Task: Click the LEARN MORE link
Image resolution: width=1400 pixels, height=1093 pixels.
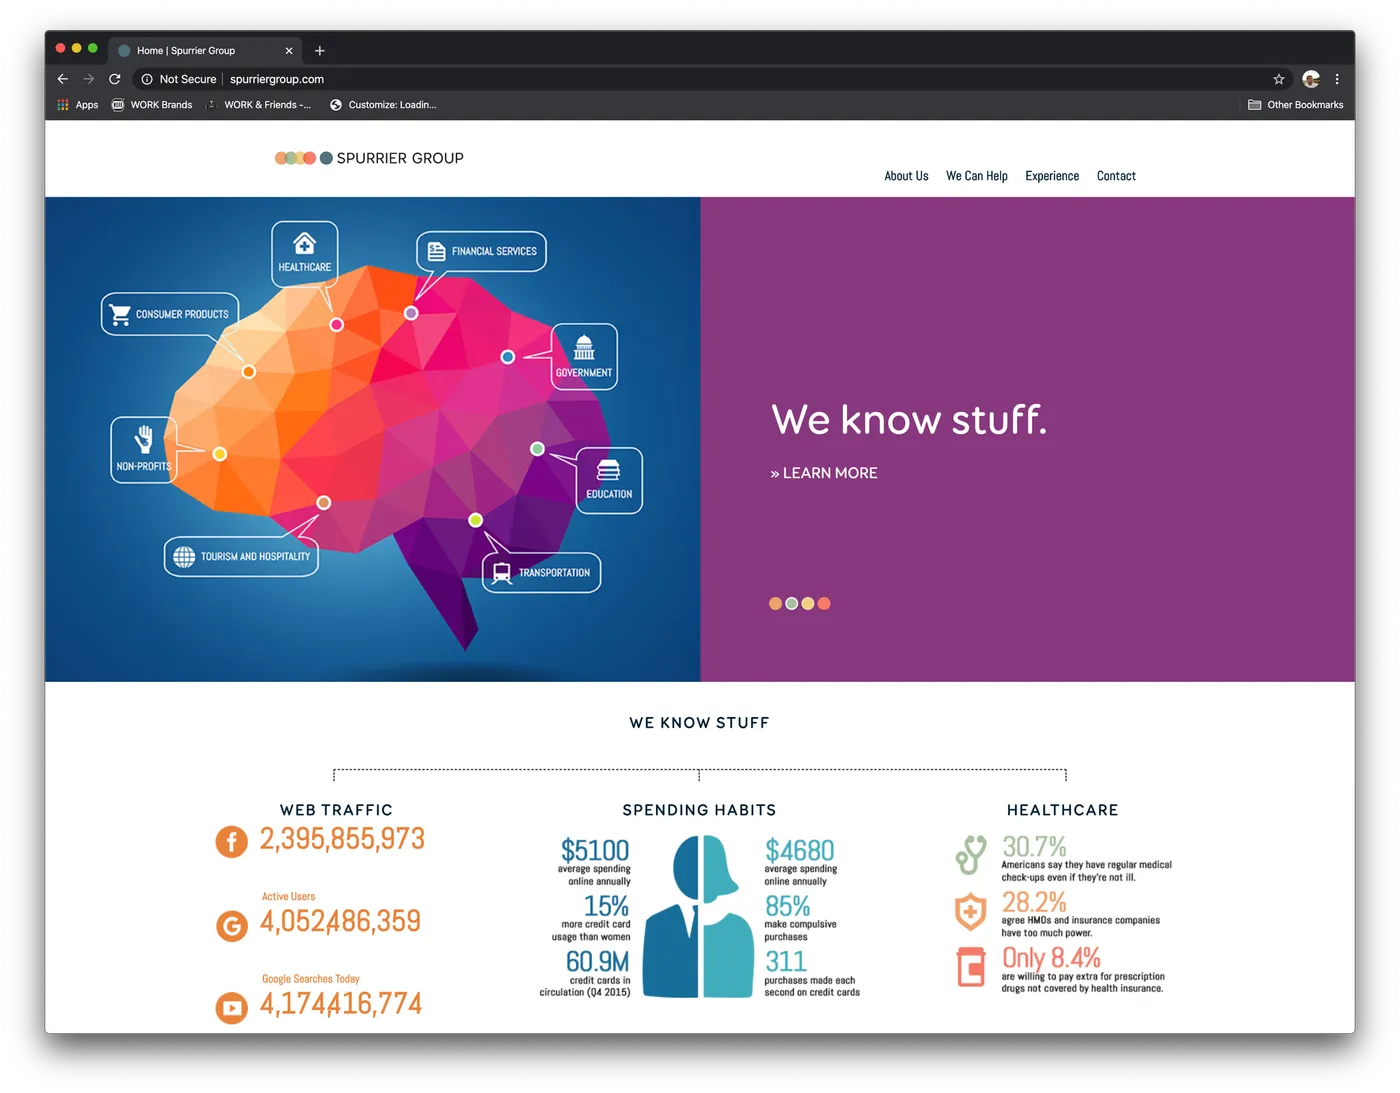Action: click(x=824, y=473)
